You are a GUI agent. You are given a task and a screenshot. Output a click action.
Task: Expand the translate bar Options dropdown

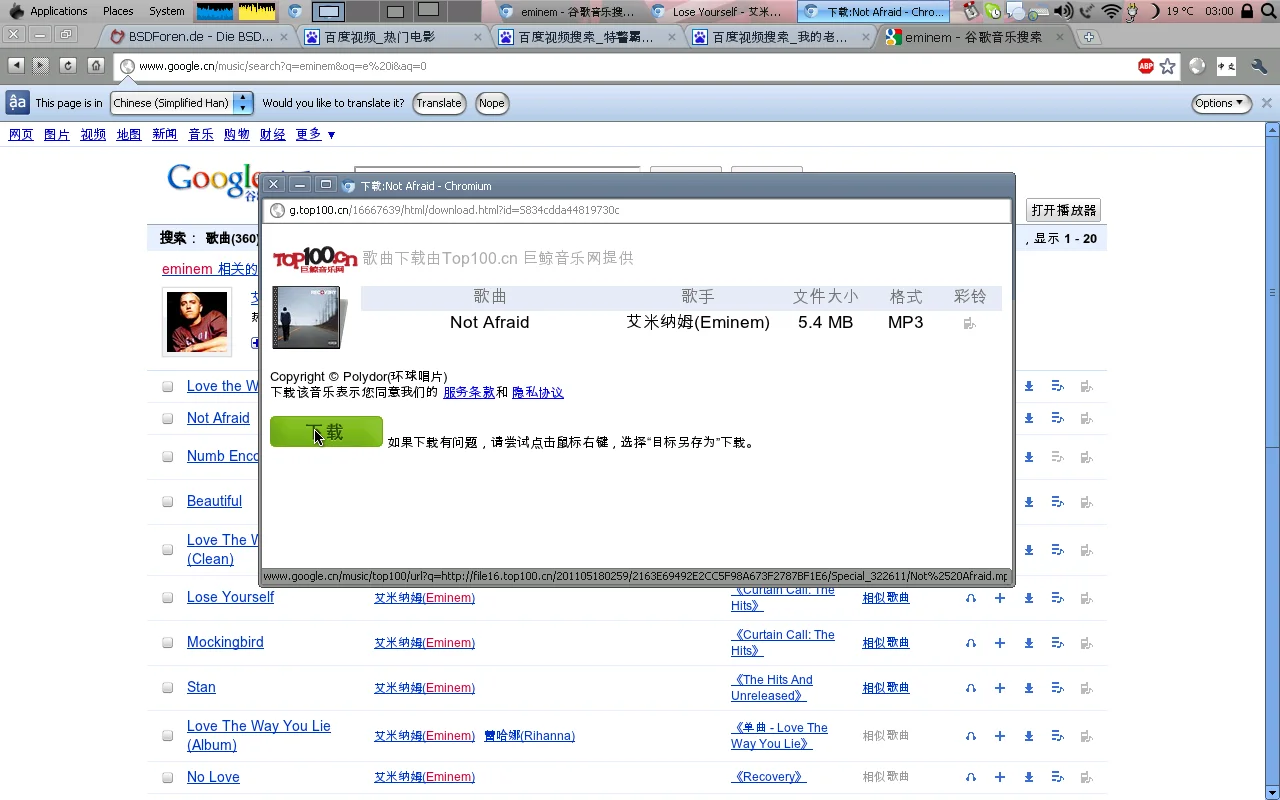click(x=1222, y=103)
